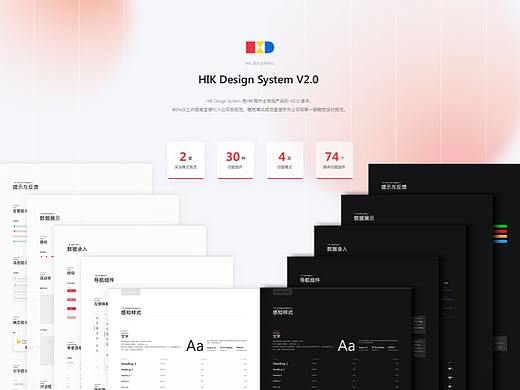
Task: Open the dark 数据录入 page heading
Action: click(x=337, y=249)
